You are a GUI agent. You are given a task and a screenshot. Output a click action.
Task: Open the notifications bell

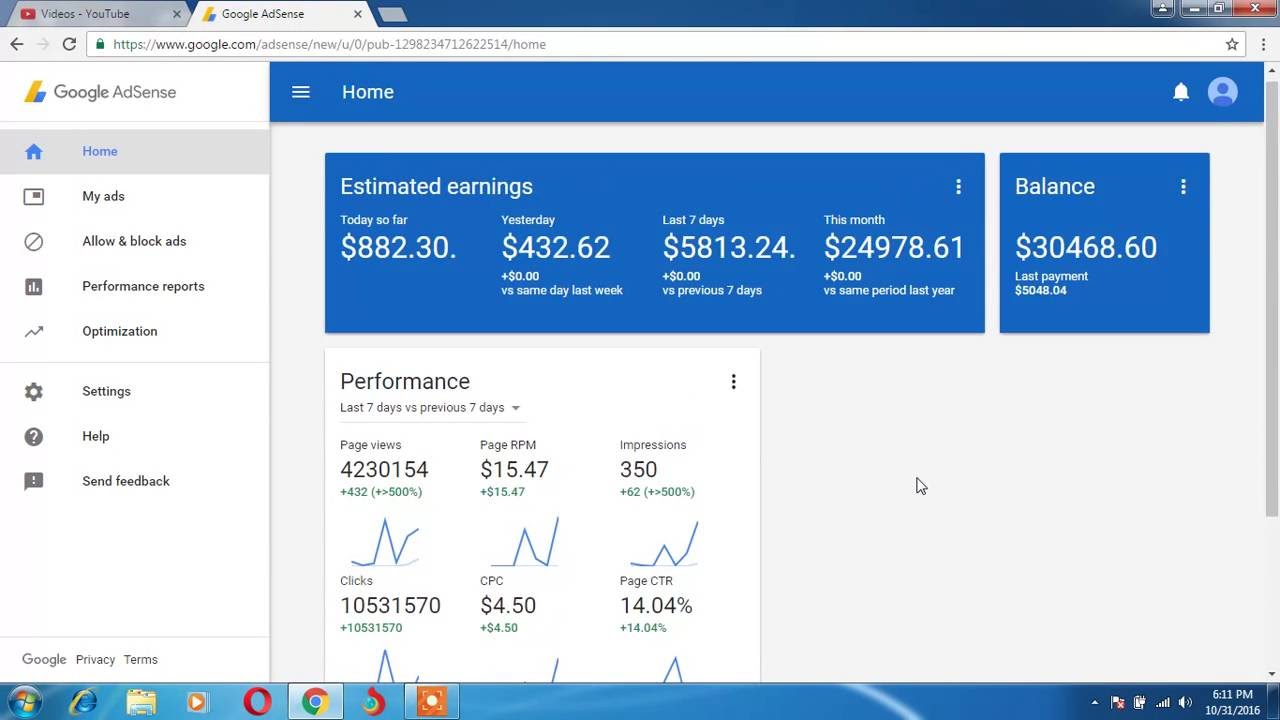click(x=1181, y=91)
